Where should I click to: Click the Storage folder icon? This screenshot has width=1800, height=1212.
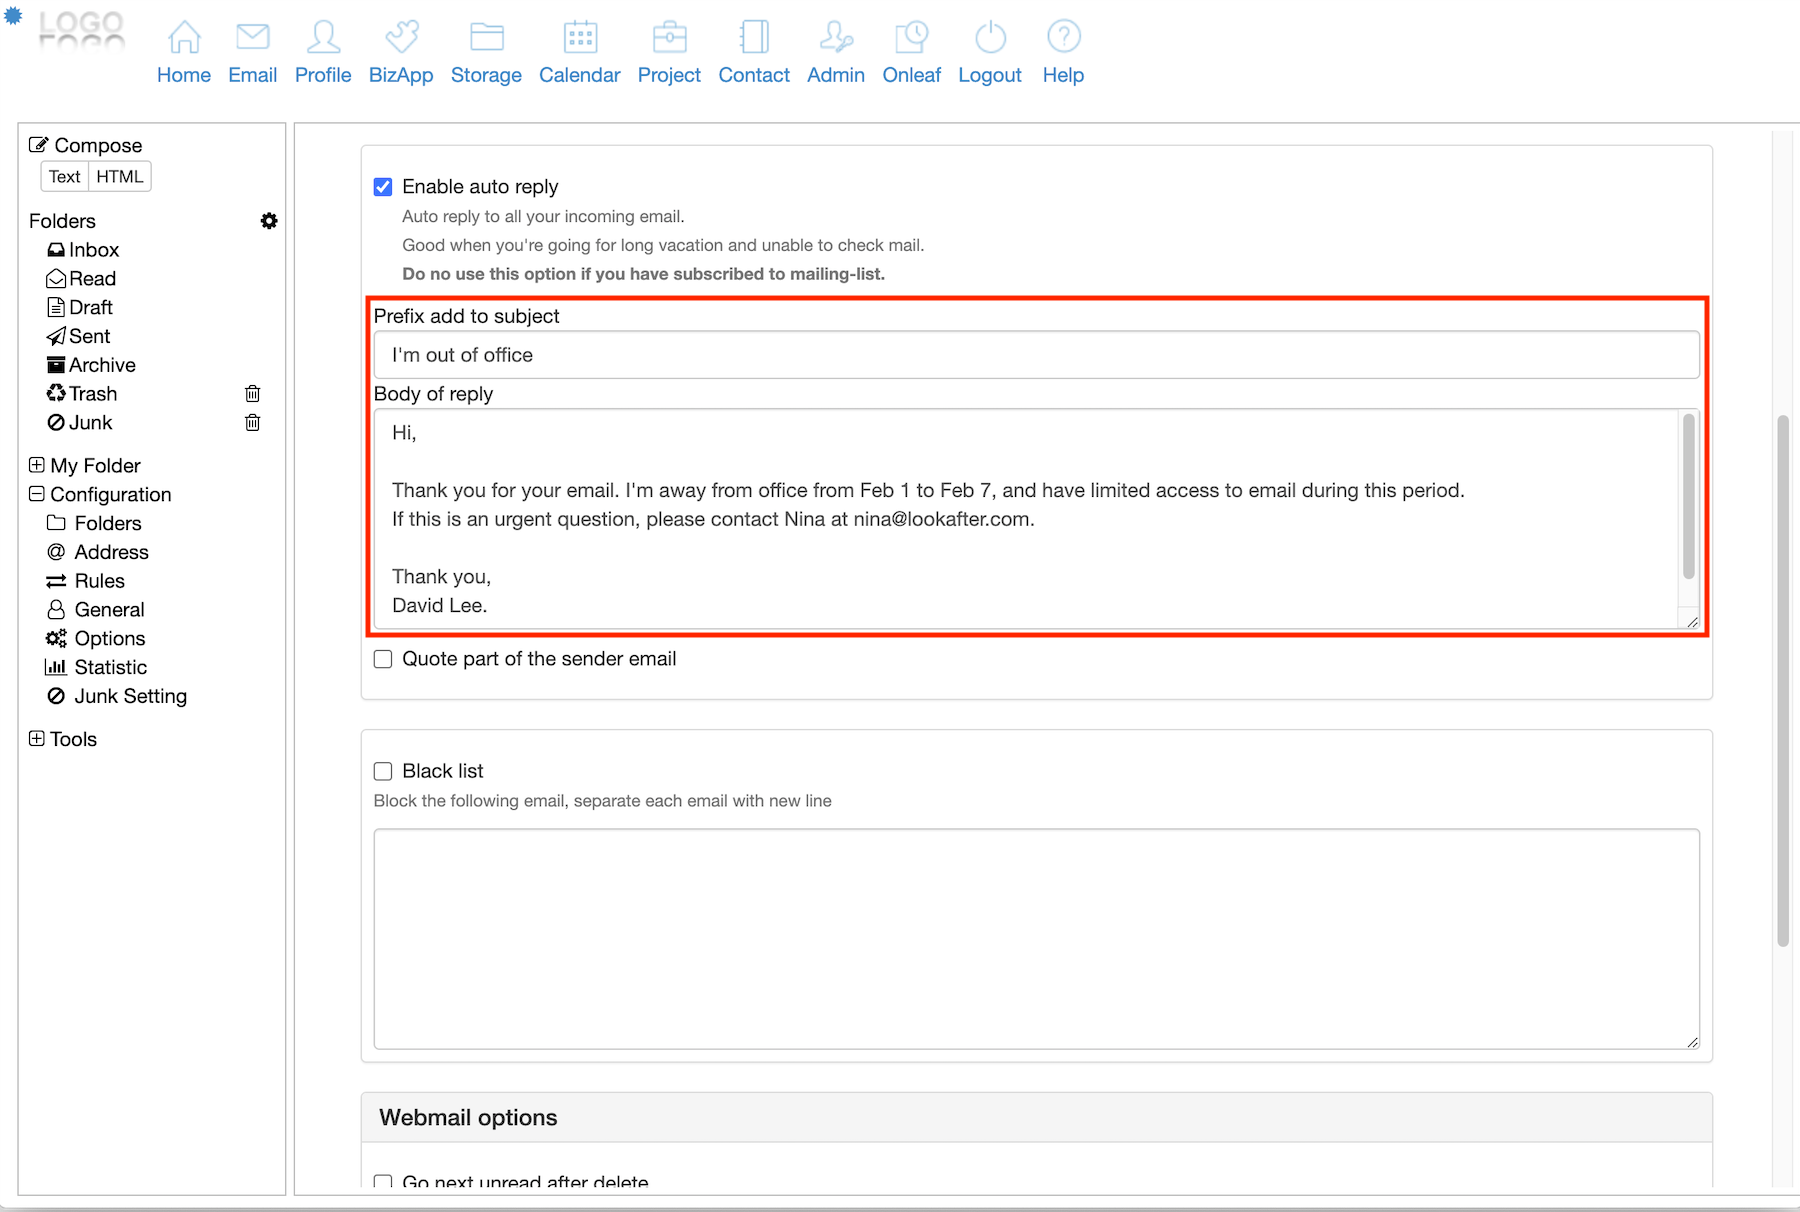pos(486,38)
